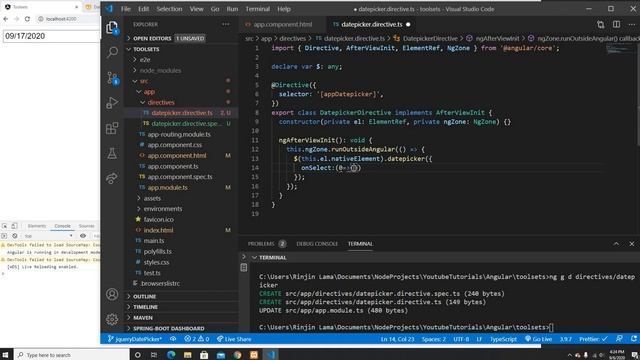Click Explorer more actions ellipsis

(225, 24)
